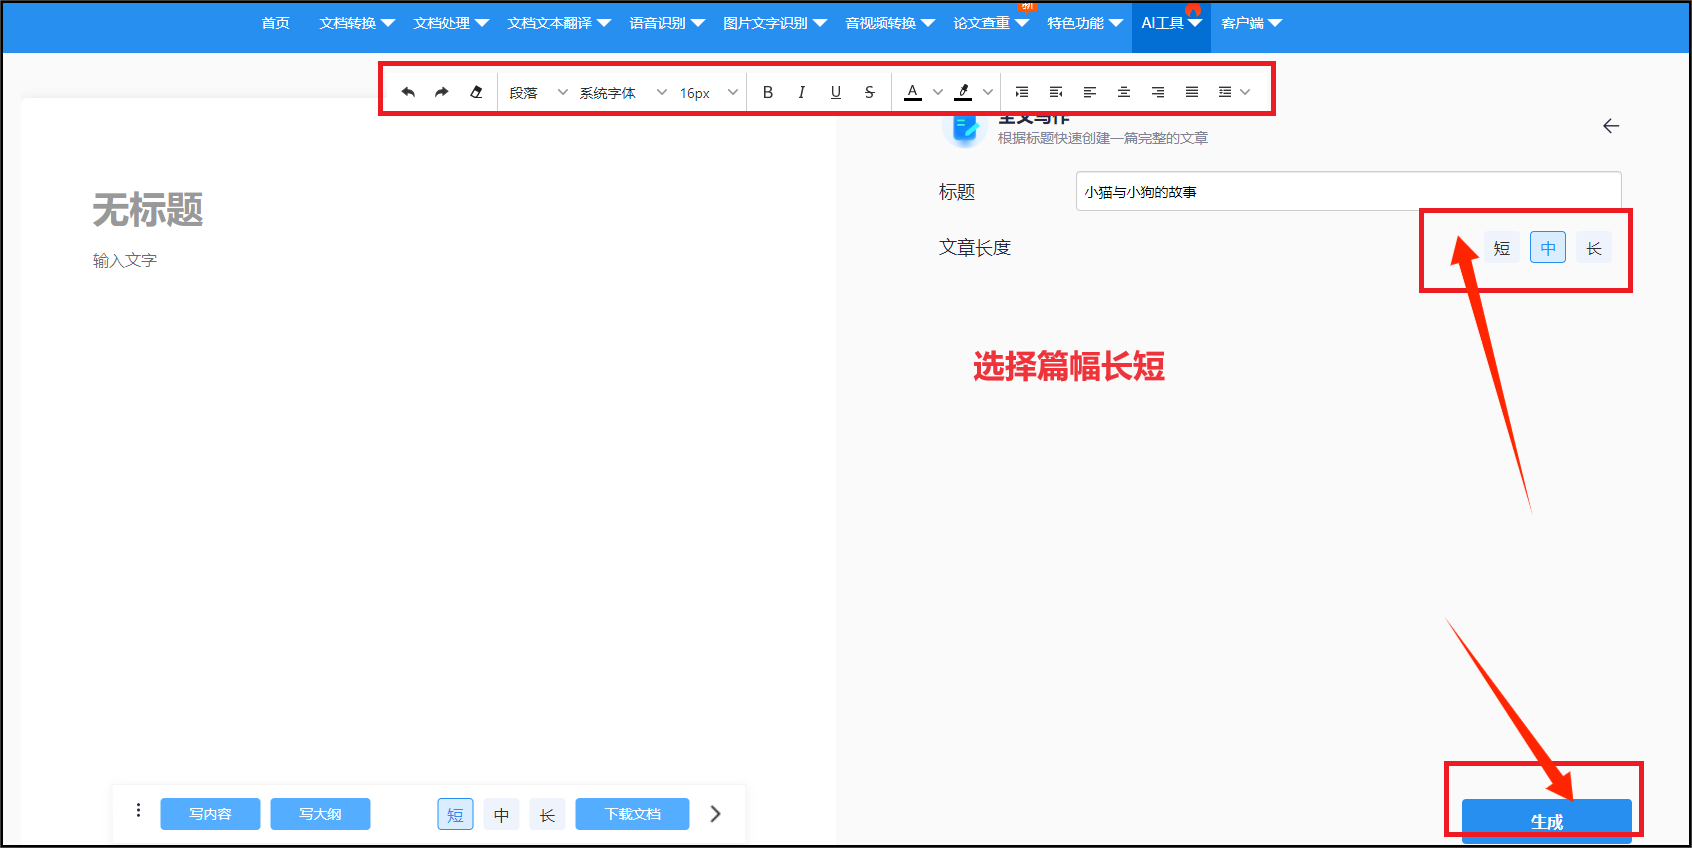The image size is (1692, 848).
Task: Expand the 文档转换 menu
Action: (357, 23)
